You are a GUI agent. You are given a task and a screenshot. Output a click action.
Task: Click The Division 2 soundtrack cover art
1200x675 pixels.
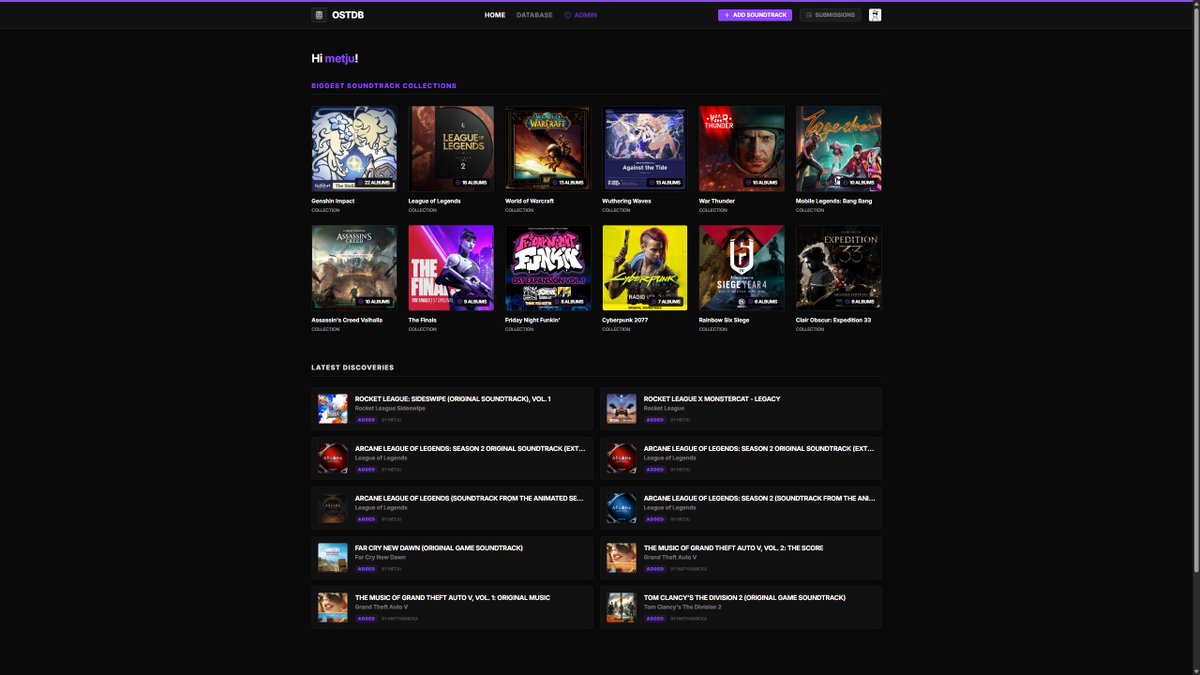622,608
